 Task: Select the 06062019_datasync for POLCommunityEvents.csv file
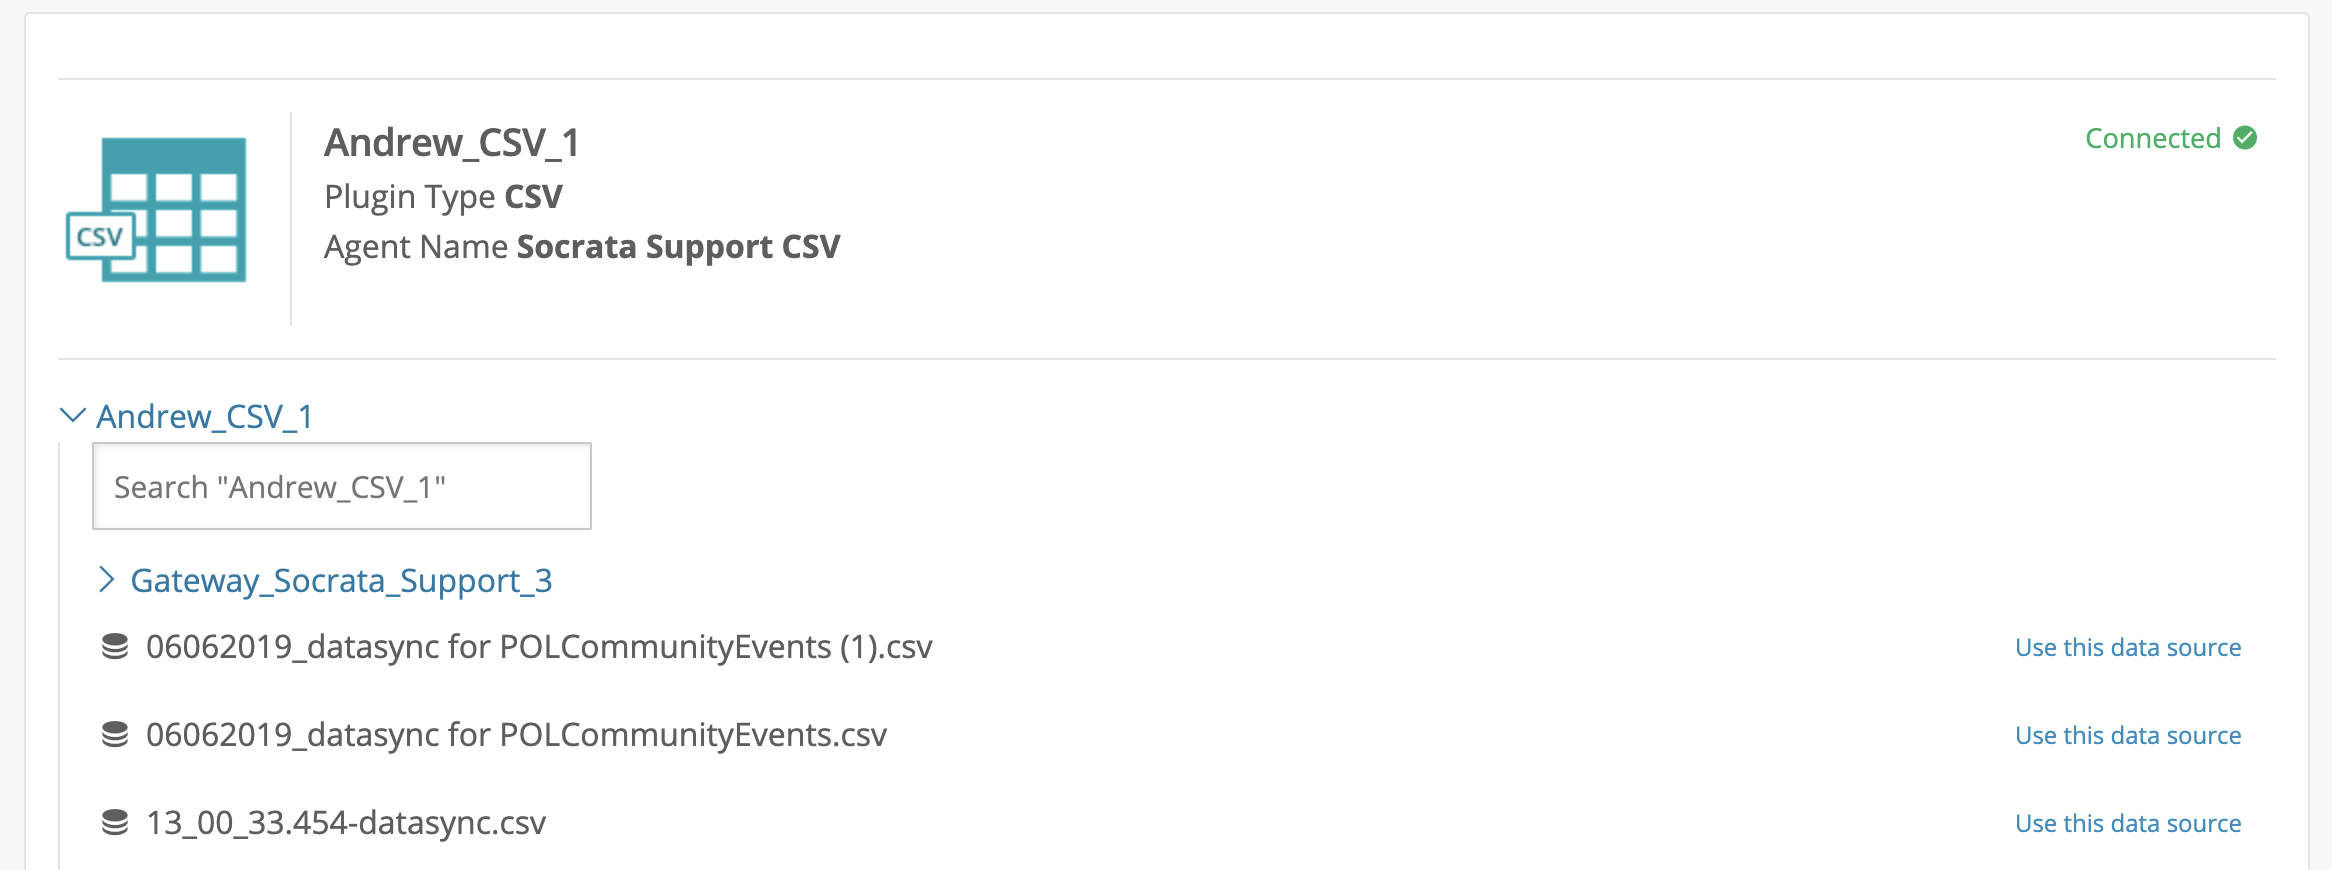[516, 735]
